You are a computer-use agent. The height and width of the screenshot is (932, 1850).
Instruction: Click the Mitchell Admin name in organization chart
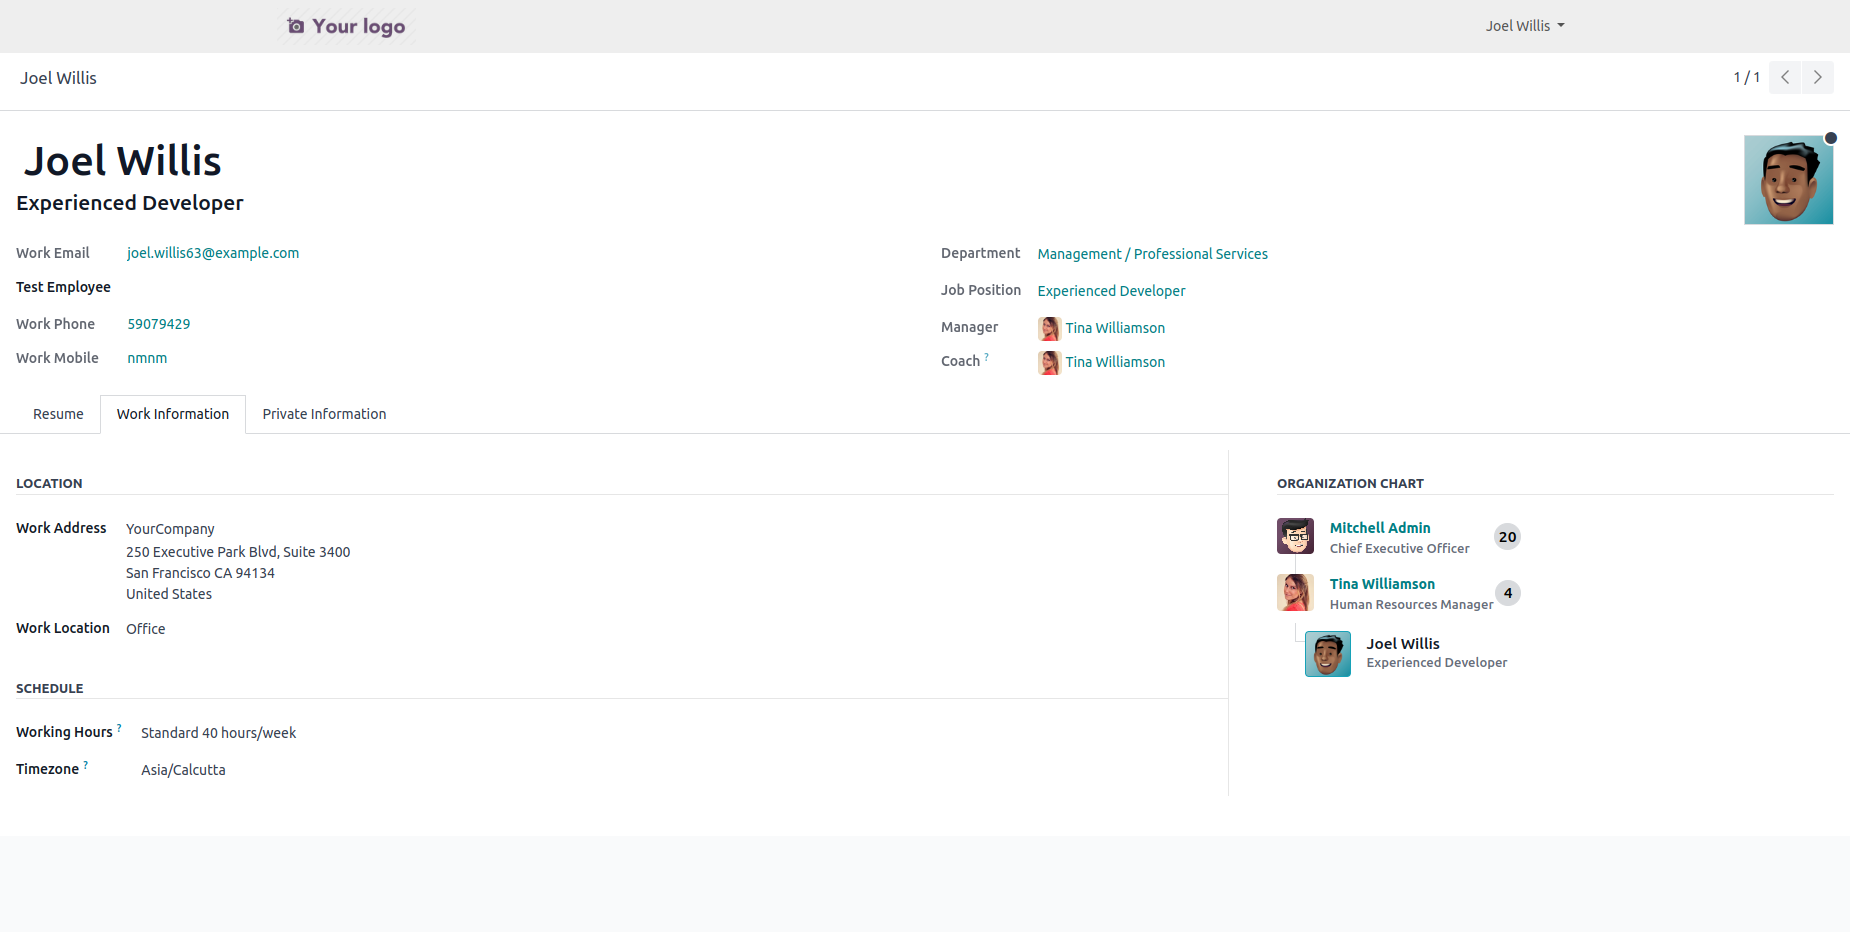point(1379,528)
